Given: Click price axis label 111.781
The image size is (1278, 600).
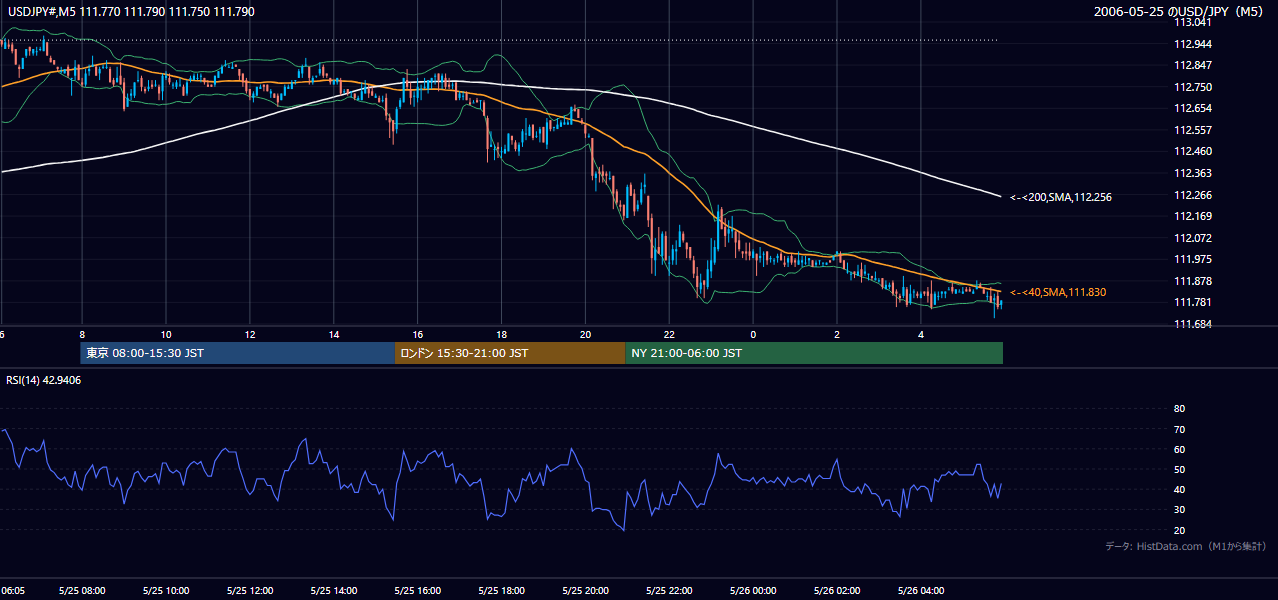Looking at the screenshot, I should [x=1193, y=302].
